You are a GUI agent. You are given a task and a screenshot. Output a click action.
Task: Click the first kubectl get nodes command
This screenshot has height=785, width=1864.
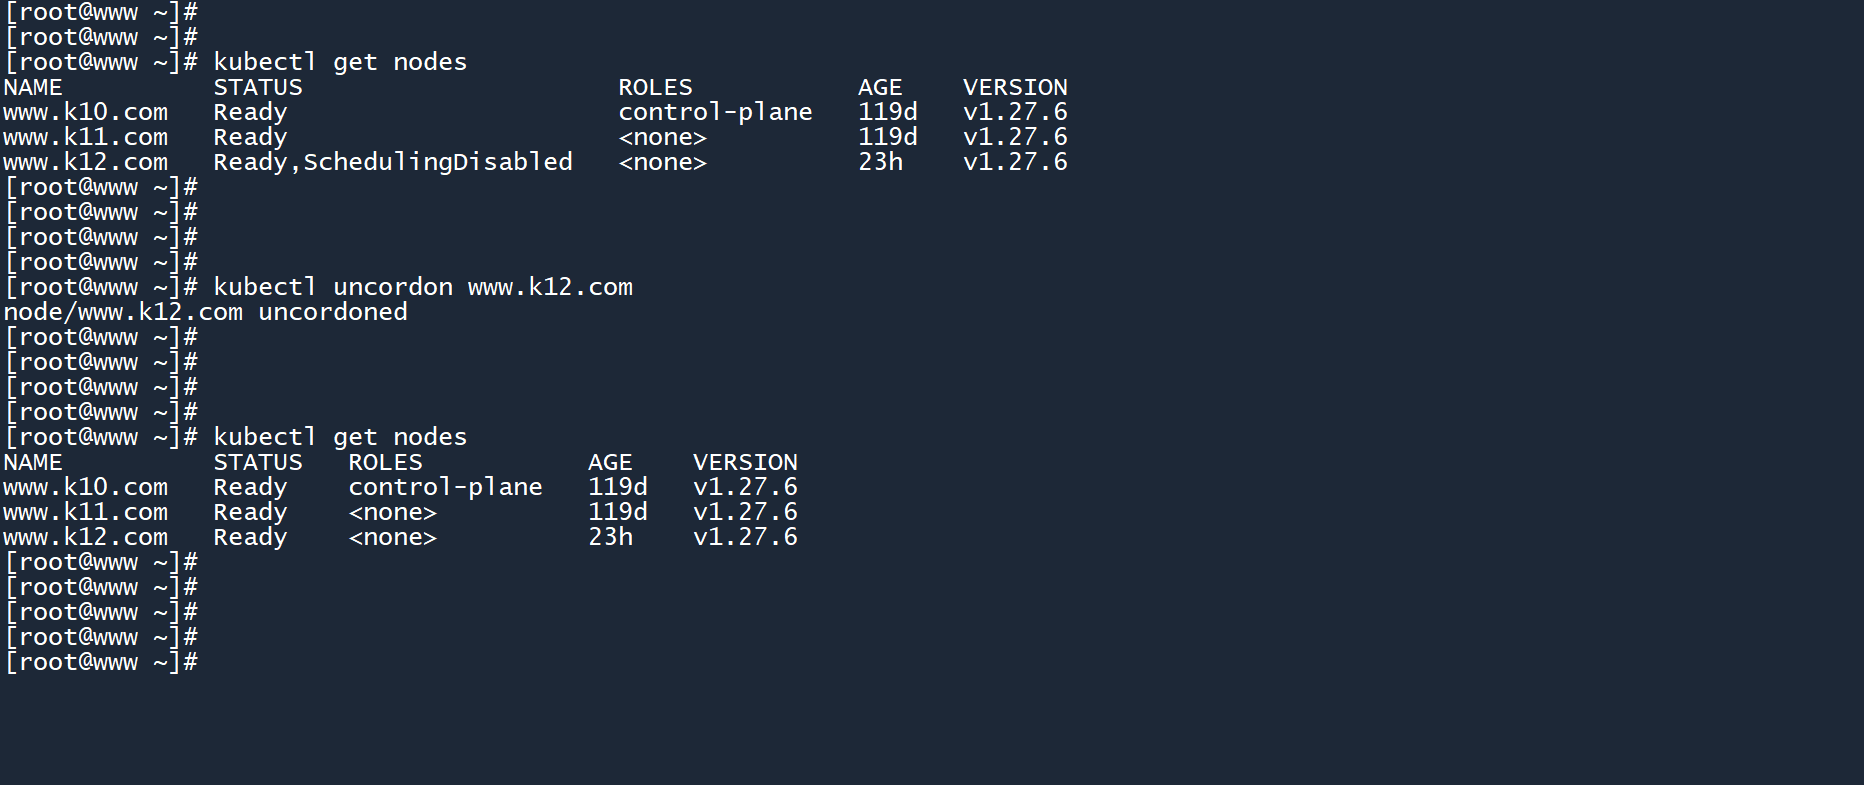[339, 62]
